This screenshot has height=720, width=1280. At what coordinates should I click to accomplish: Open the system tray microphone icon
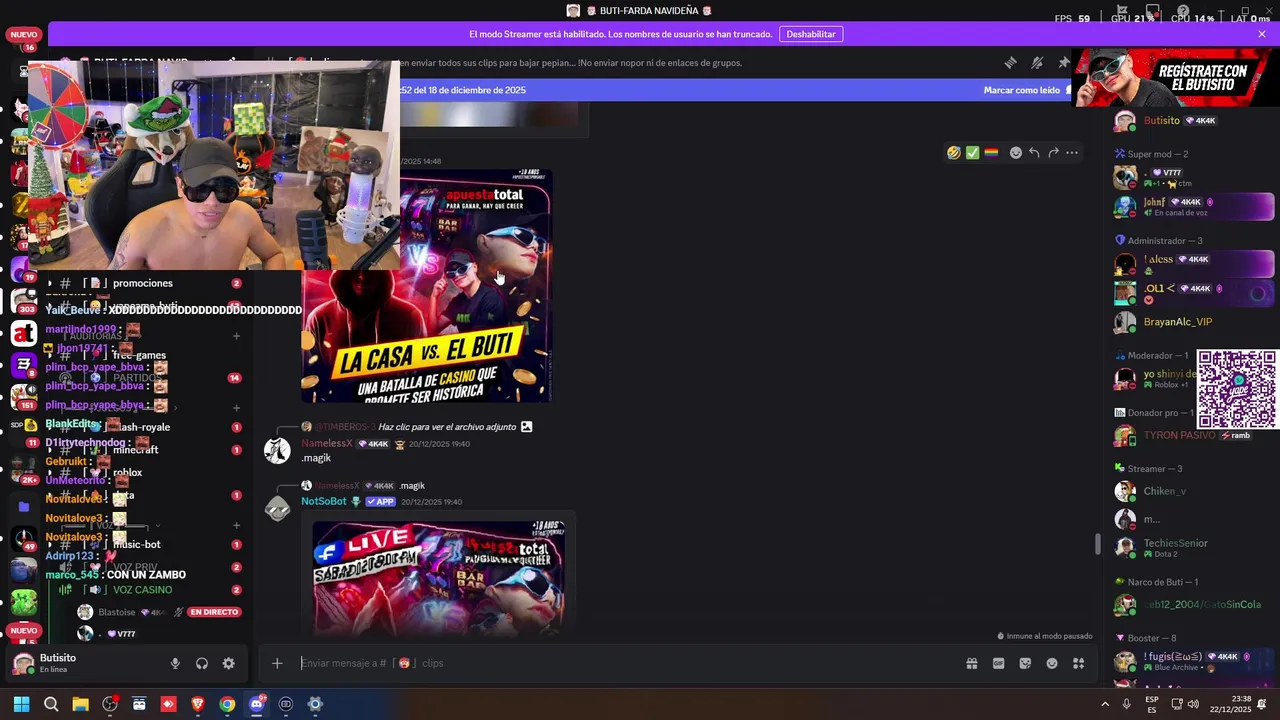1127,704
